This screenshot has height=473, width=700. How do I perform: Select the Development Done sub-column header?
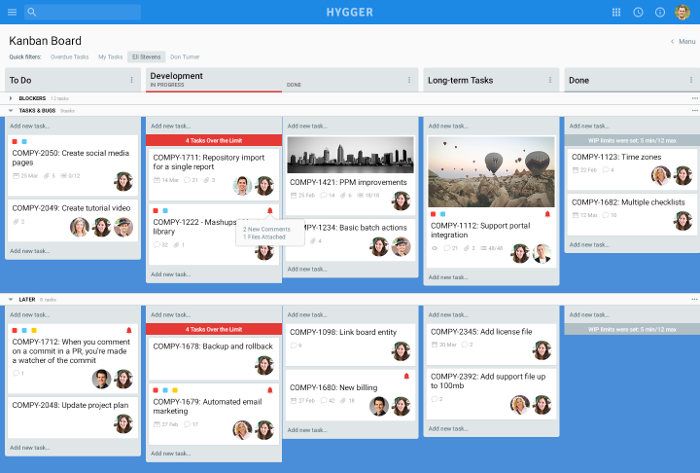click(294, 85)
